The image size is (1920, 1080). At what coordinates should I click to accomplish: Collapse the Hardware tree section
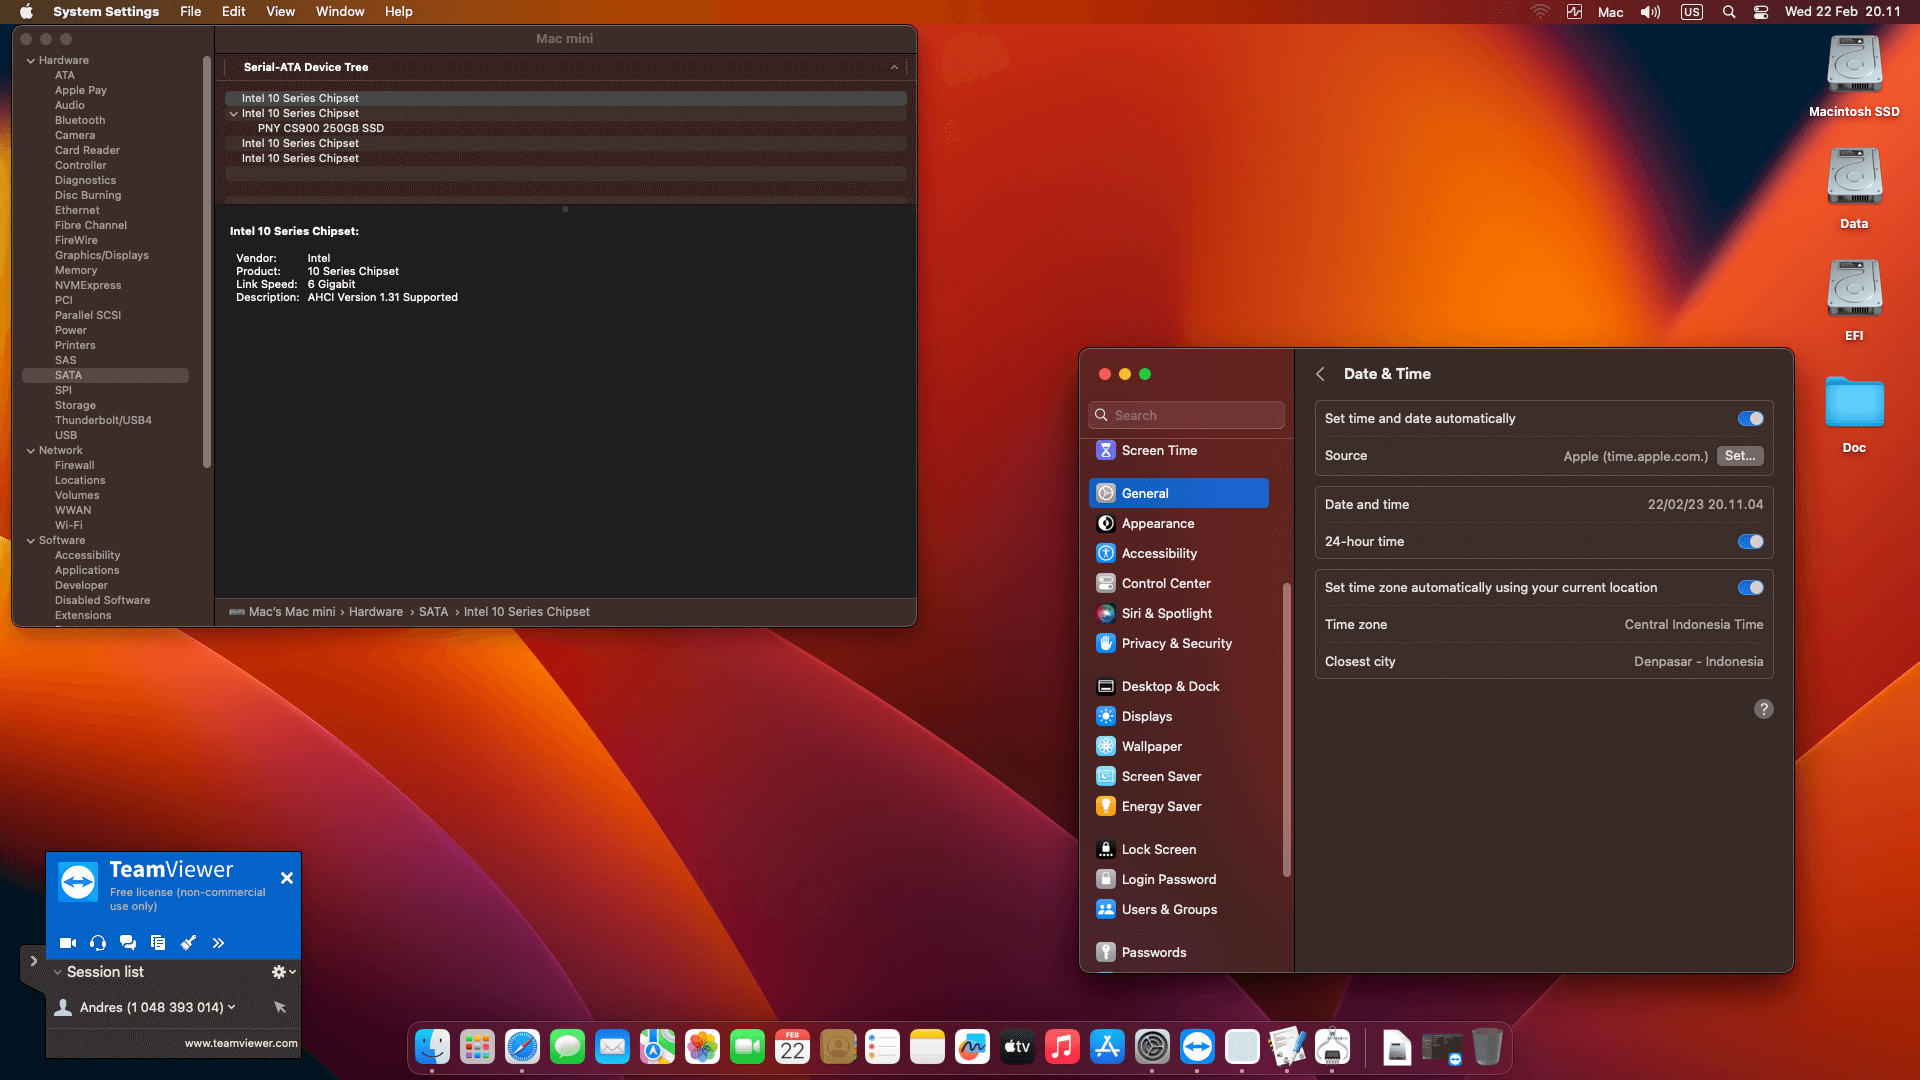30,61
